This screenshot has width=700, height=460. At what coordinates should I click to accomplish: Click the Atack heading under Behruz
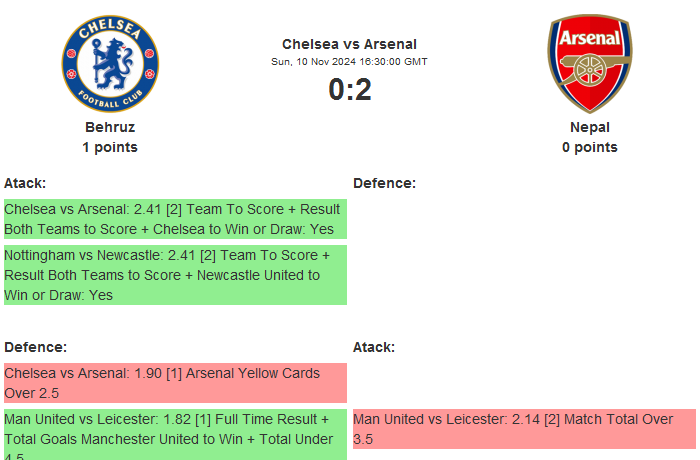(25, 183)
